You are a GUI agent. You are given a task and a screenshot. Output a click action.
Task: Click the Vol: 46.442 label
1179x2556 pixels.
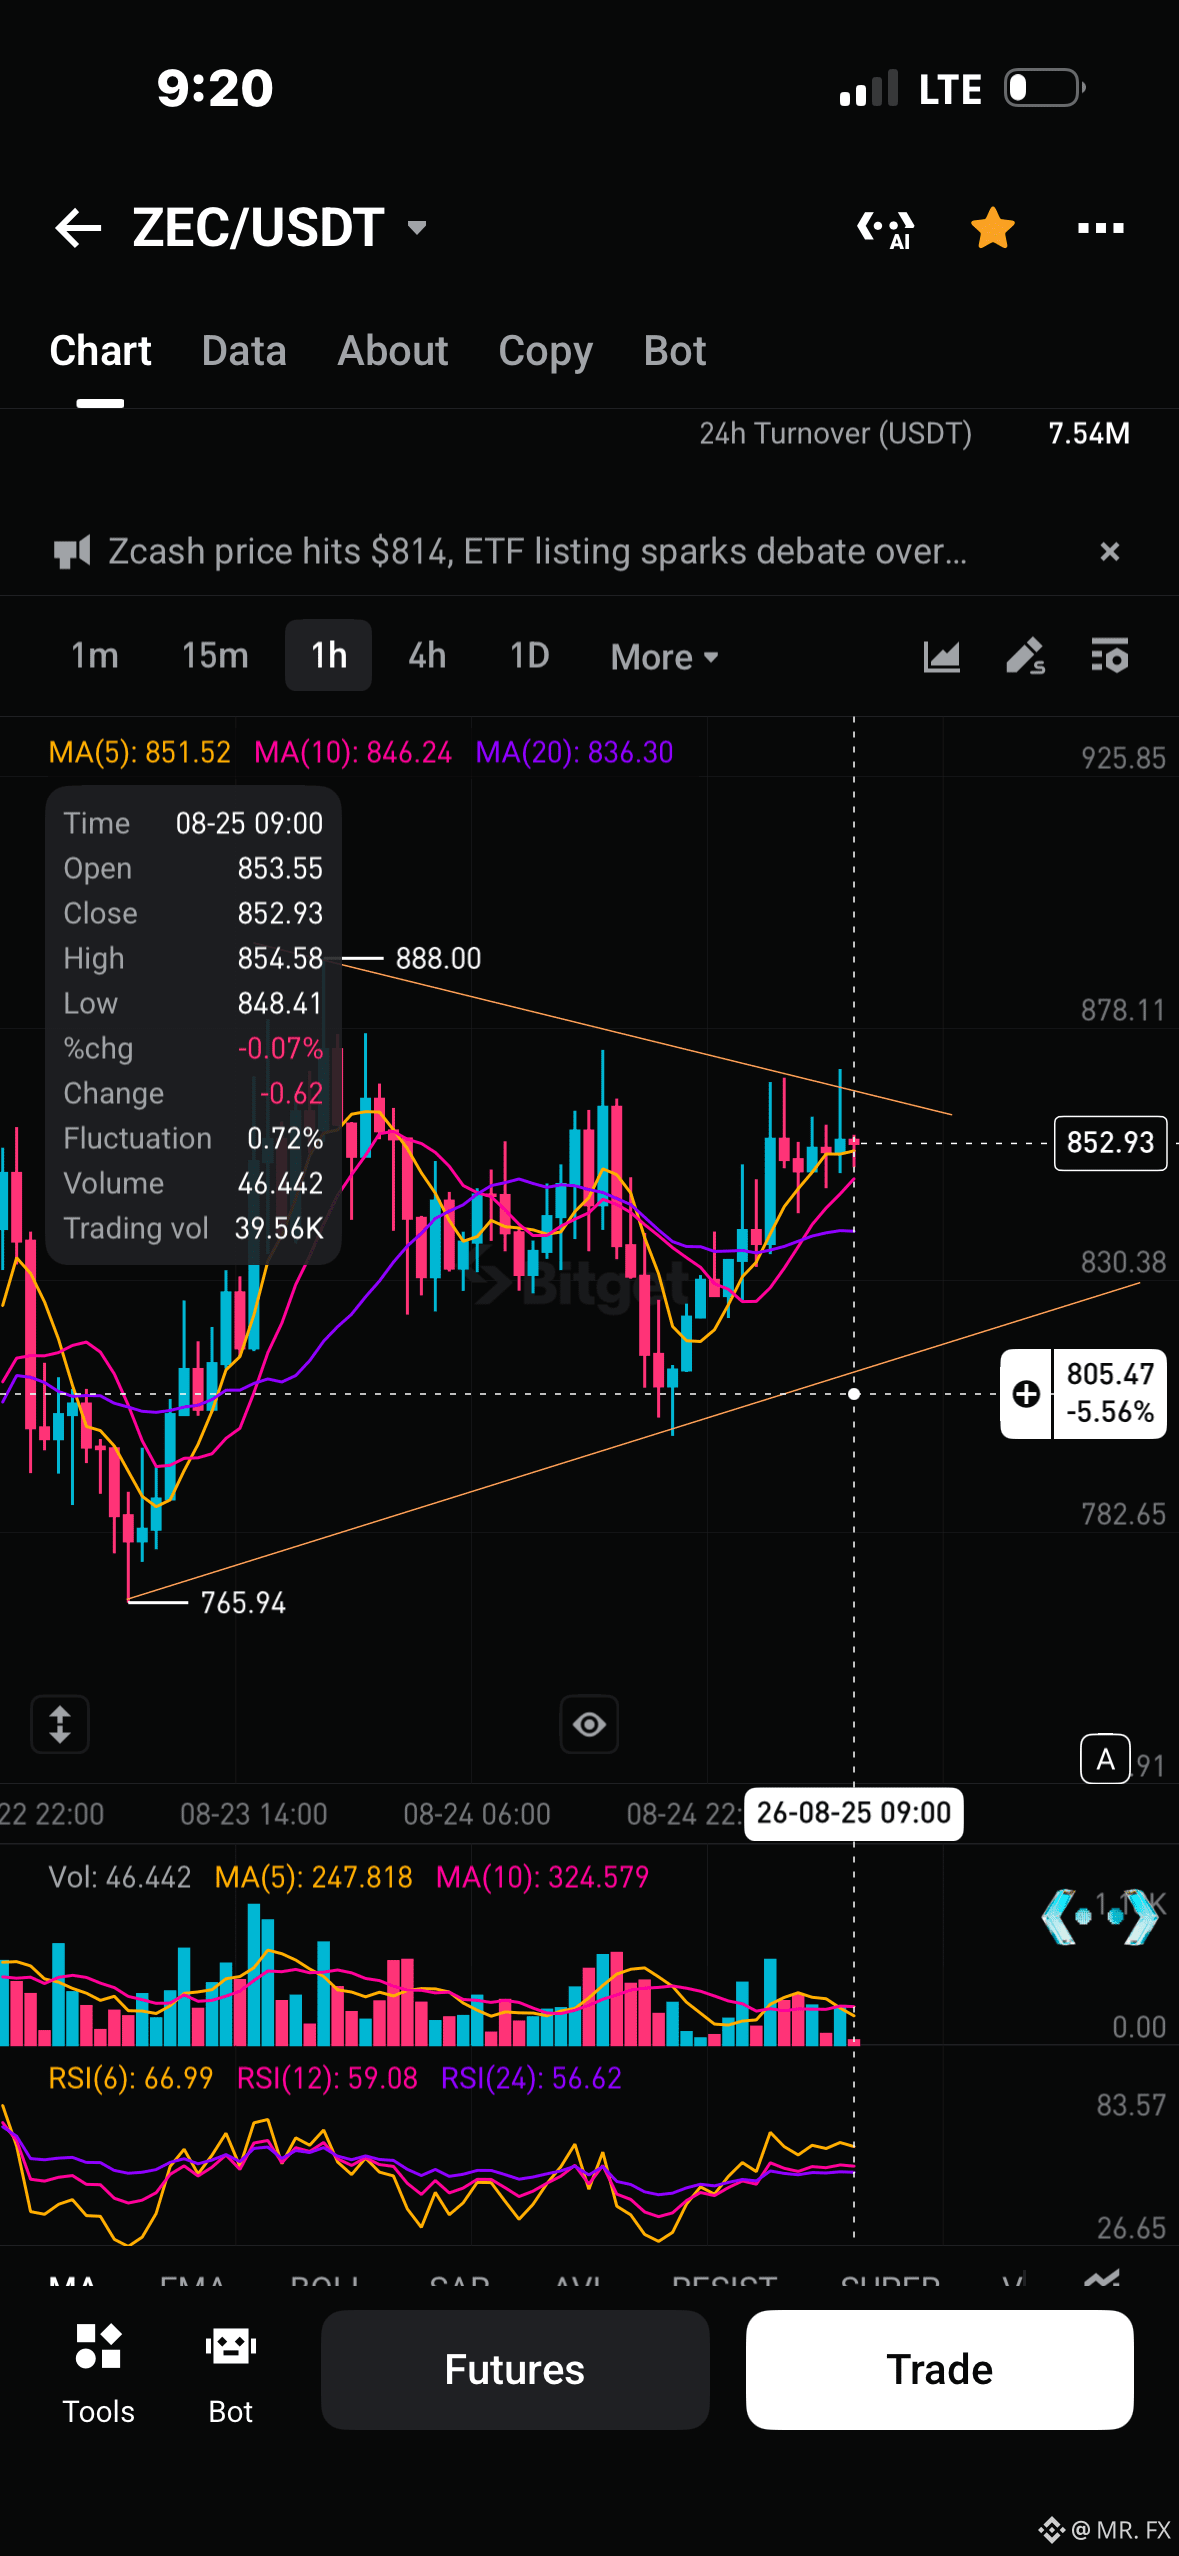(120, 1877)
